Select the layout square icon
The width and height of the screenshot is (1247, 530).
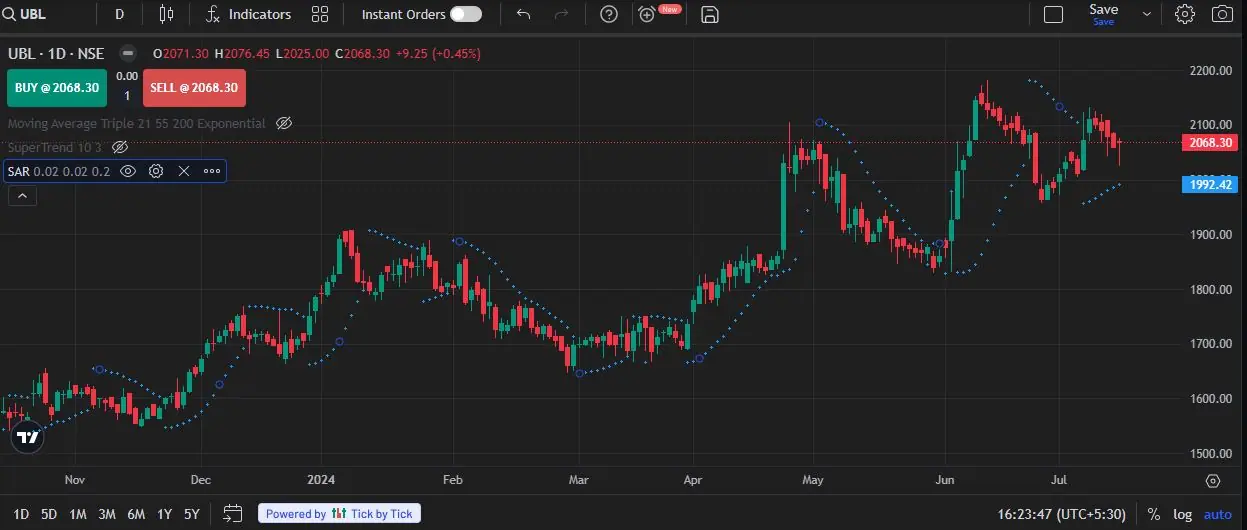coord(1053,14)
